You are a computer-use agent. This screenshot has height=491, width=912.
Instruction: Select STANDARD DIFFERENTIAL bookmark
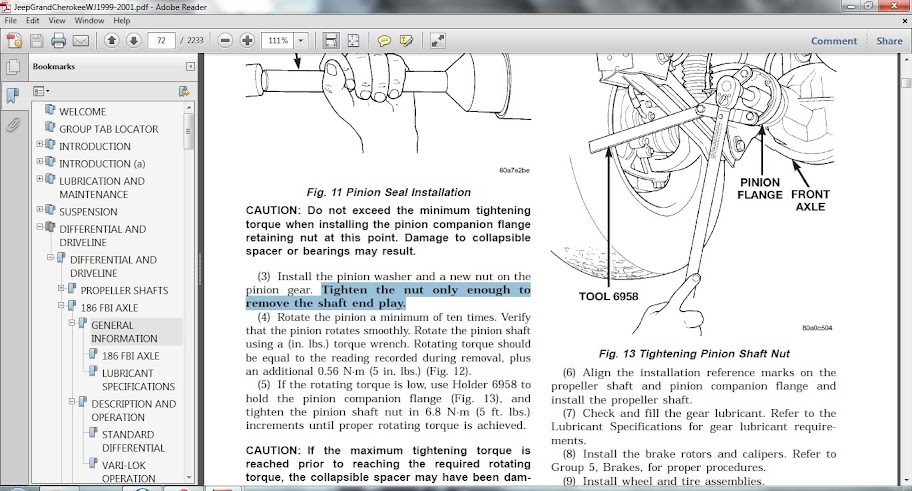[133, 441]
